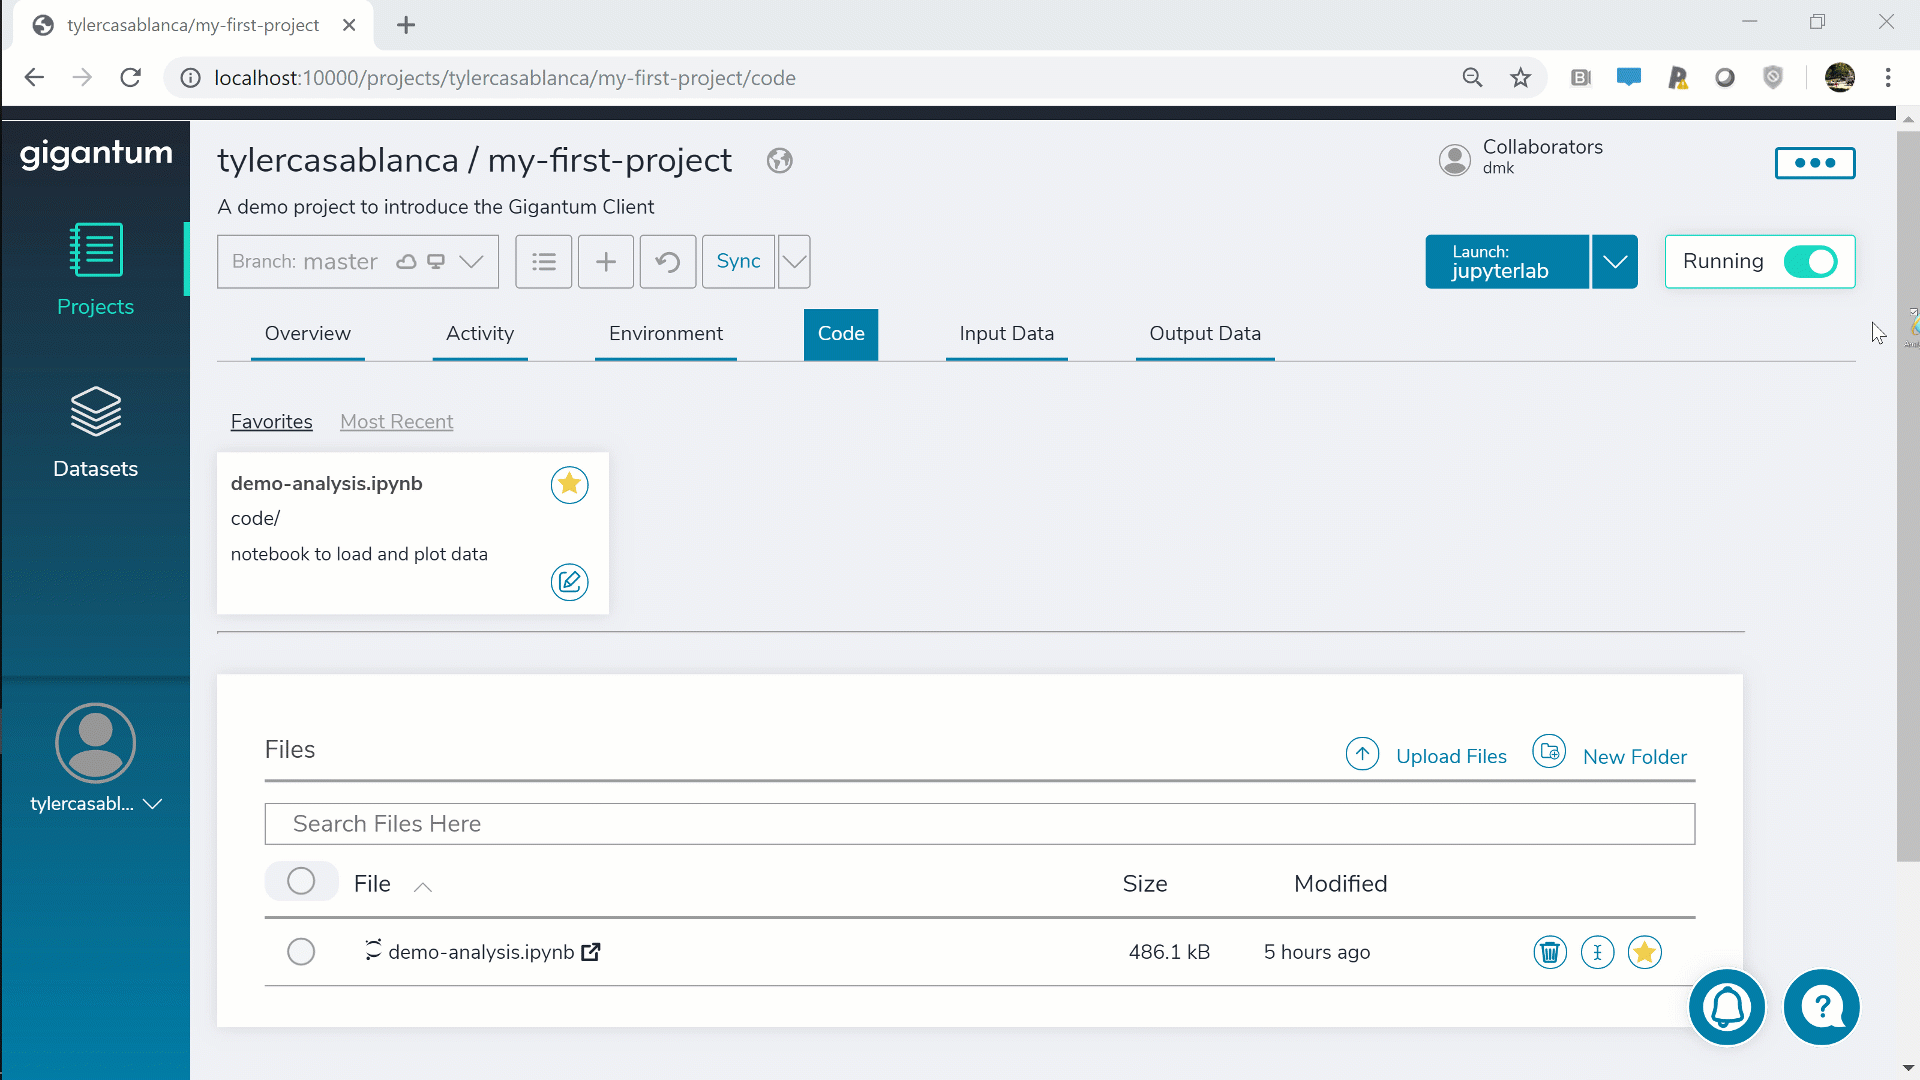Rename demo-analysis.ipynb with rename icon
The image size is (1920, 1080).
tap(1598, 952)
